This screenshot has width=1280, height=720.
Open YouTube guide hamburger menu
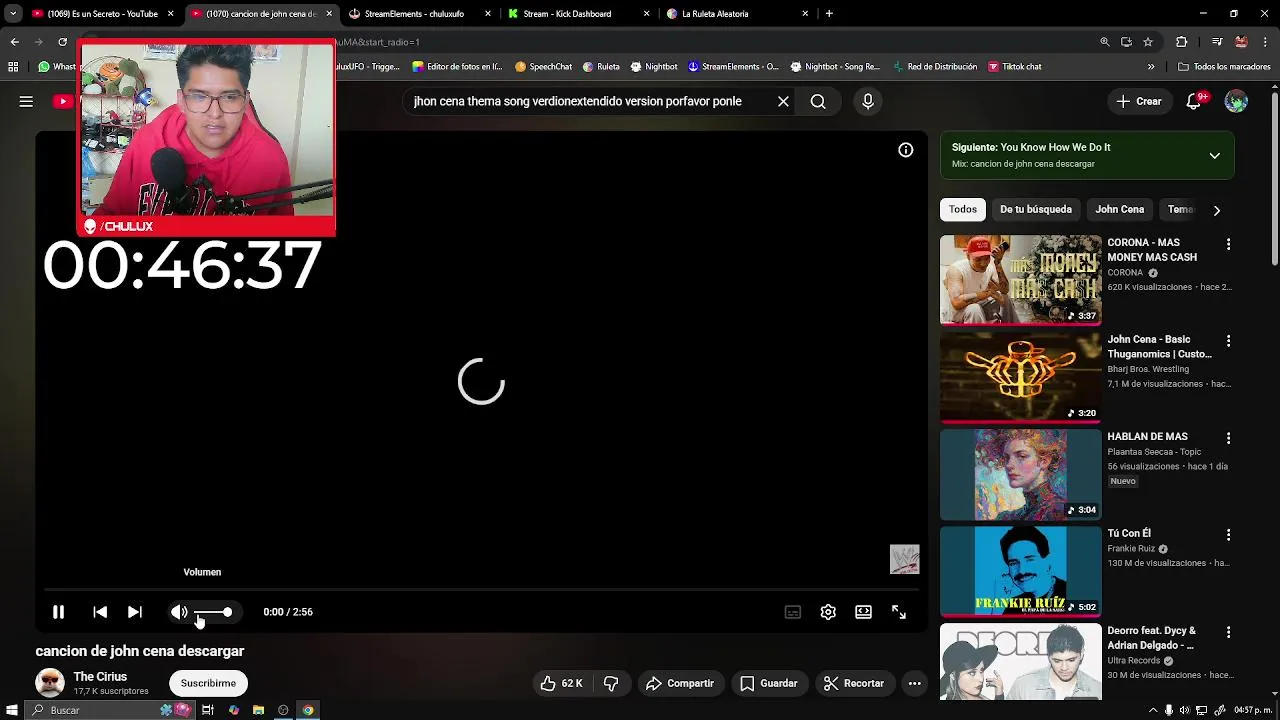26,101
